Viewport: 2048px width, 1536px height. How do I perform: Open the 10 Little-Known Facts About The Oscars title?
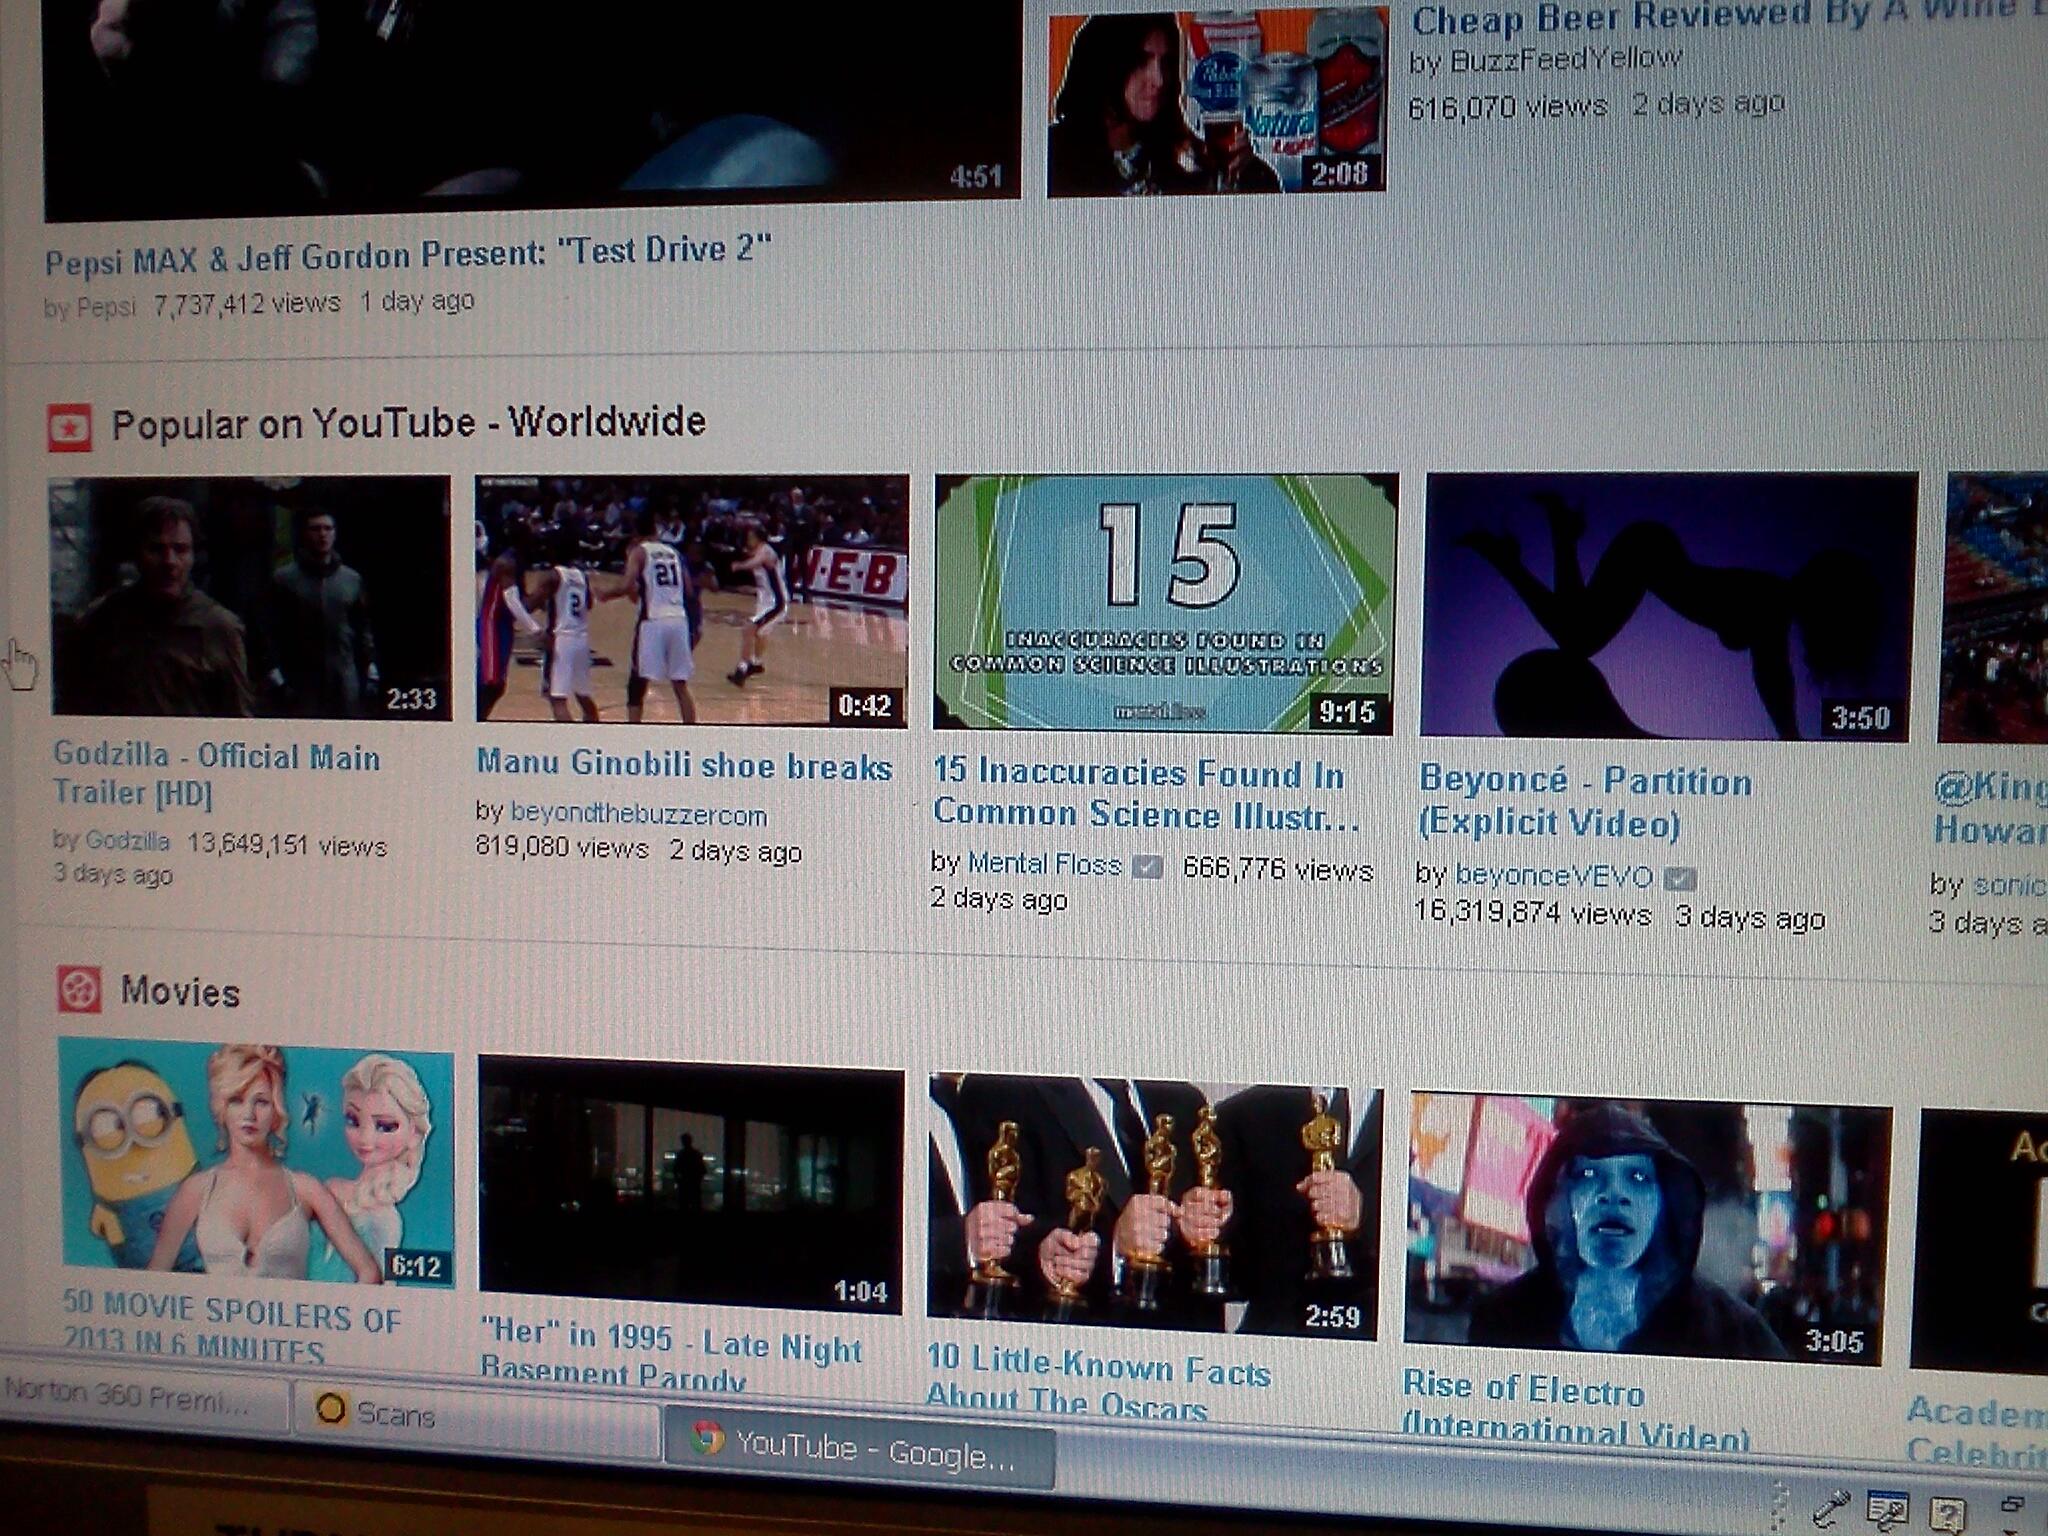tap(1098, 1382)
